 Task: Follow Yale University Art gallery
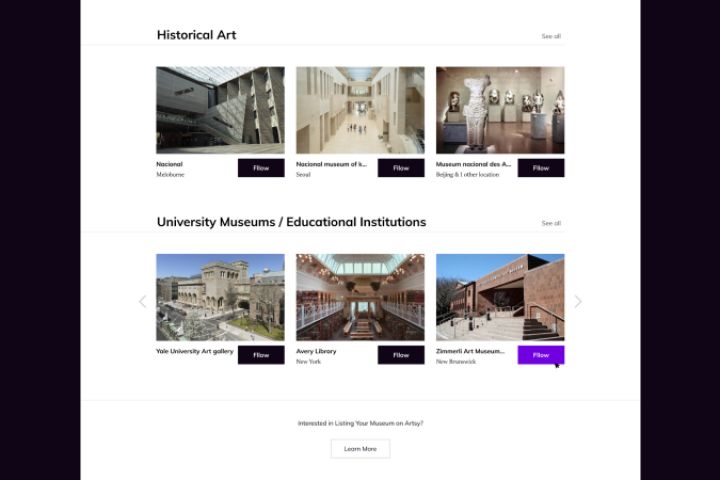click(261, 355)
